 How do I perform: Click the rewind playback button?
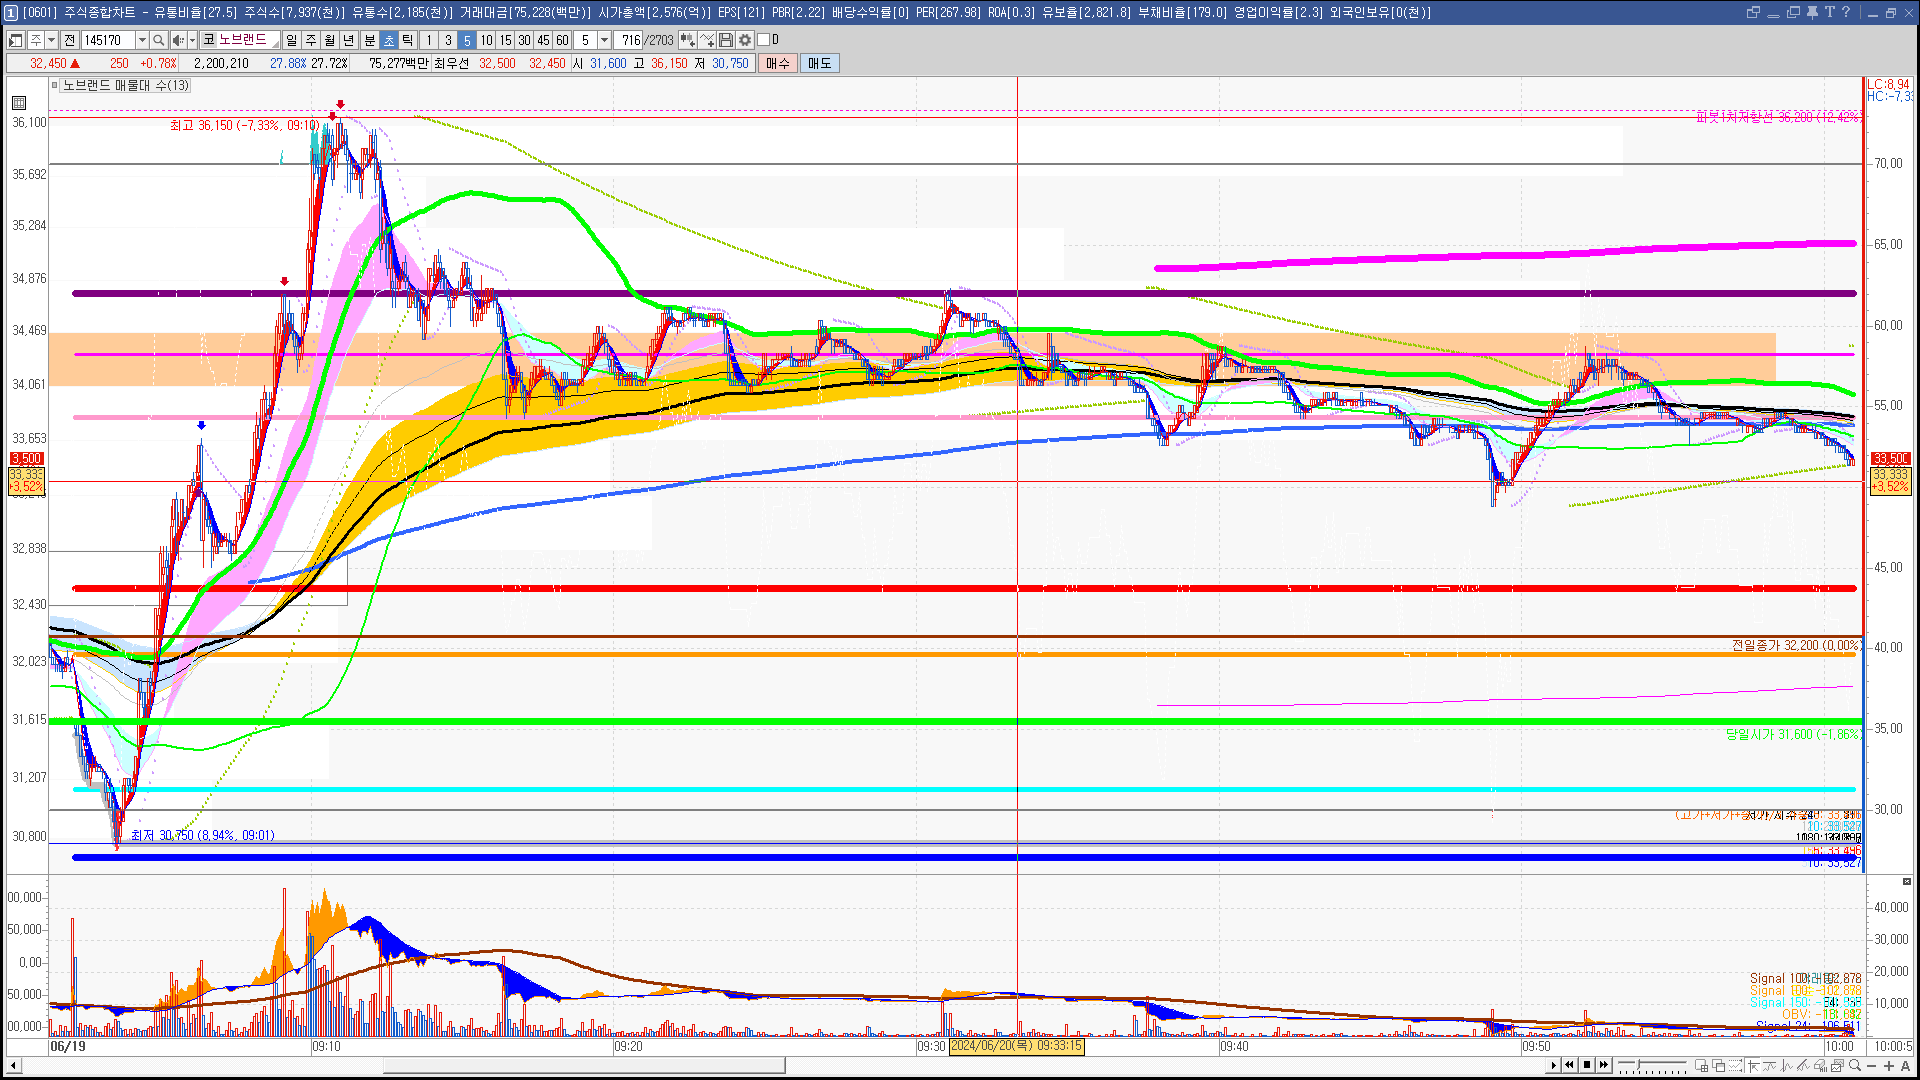[1569, 1065]
